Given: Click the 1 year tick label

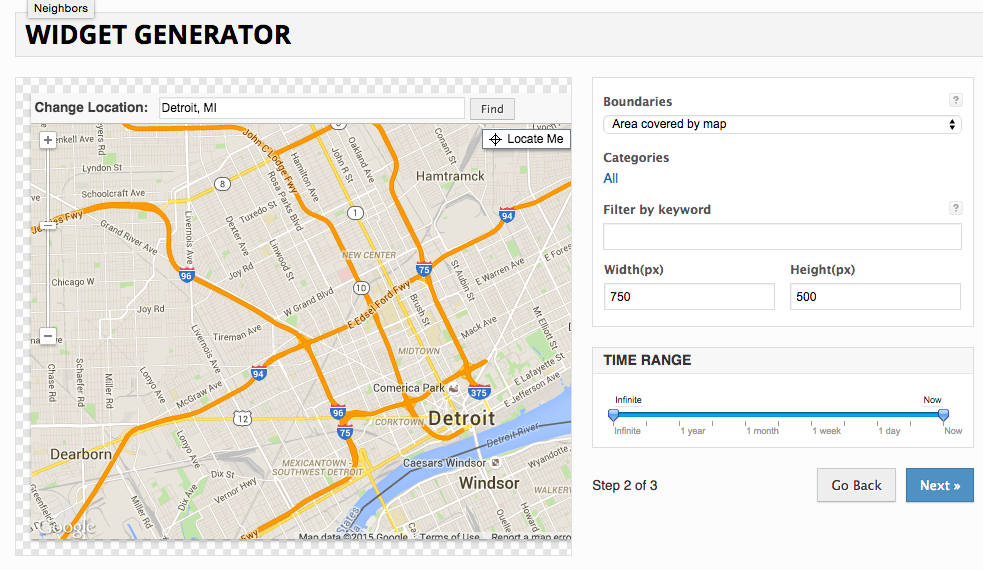Looking at the screenshot, I should 693,431.
